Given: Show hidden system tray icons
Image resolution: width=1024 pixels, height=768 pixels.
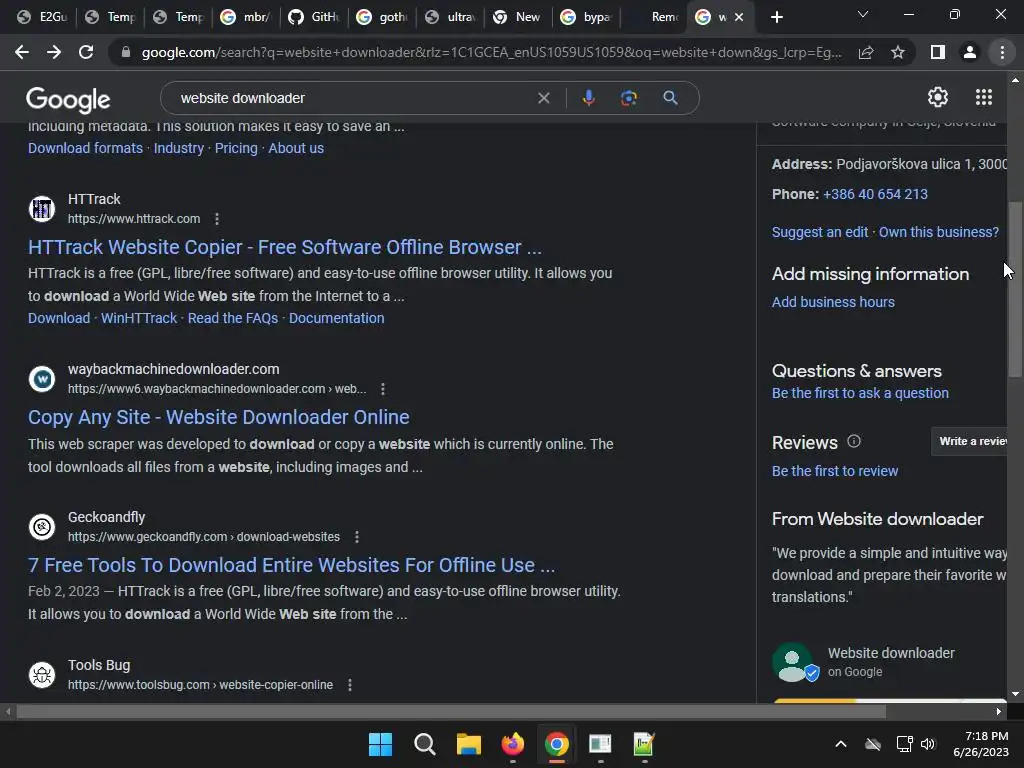Looking at the screenshot, I should (x=841, y=744).
